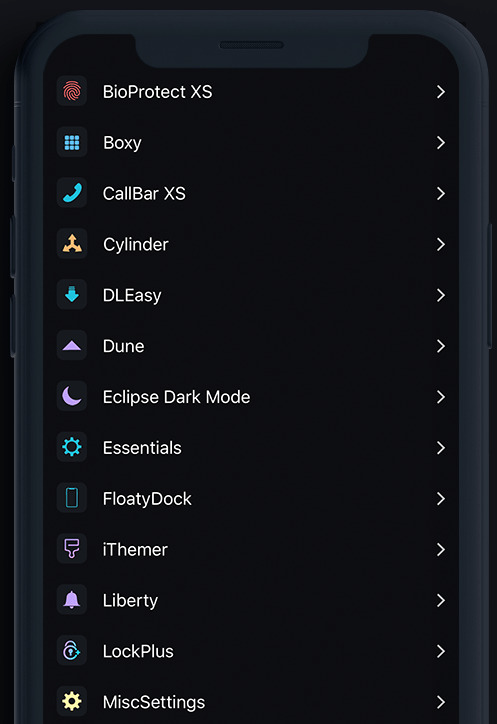Screen dimensions: 497x724
Task: Tap the Cylinder orange arrows icon
Action: pos(72,244)
